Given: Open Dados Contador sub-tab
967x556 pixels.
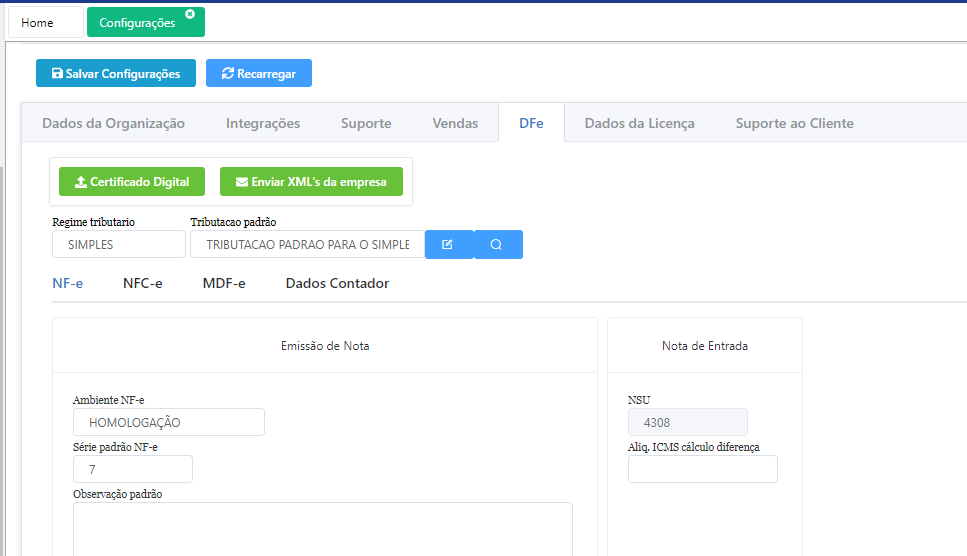Looking at the screenshot, I should point(337,283).
